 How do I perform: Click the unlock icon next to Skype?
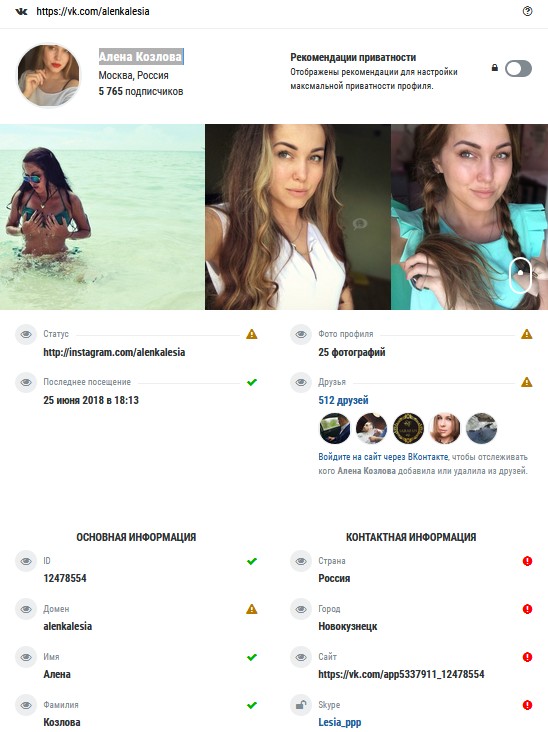301,704
